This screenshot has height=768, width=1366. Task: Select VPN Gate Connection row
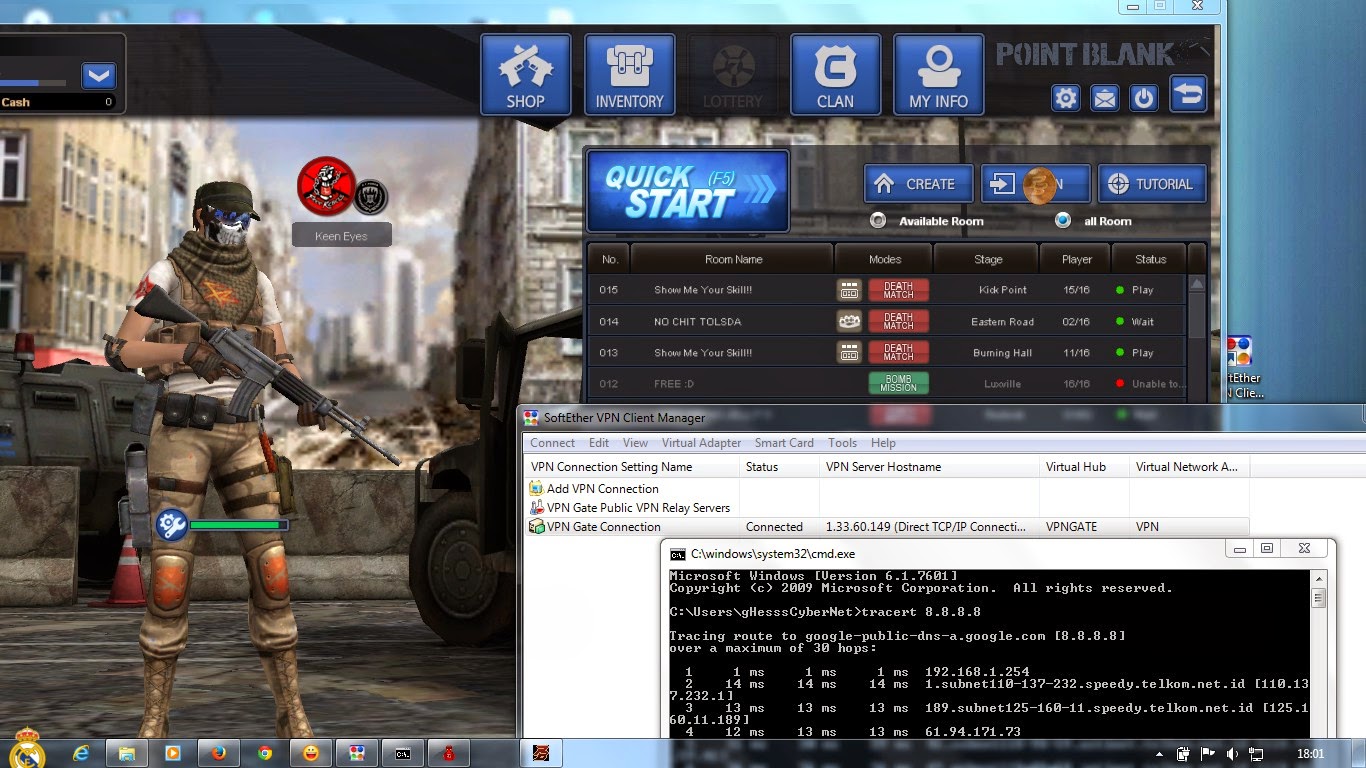pyautogui.click(x=887, y=527)
